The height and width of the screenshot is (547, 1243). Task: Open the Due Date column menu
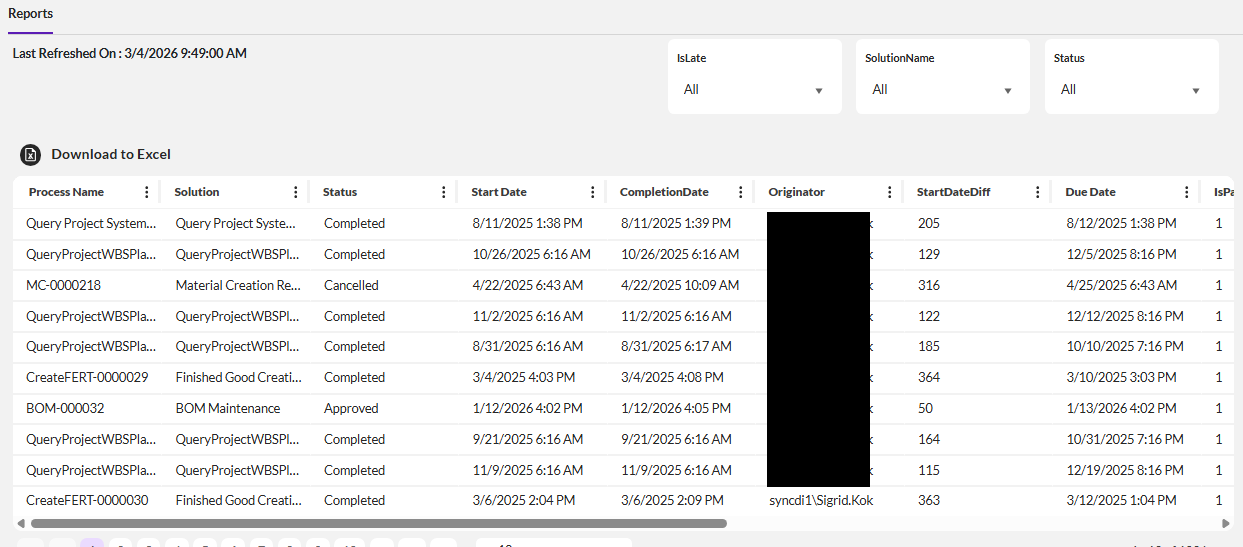coord(1187,192)
